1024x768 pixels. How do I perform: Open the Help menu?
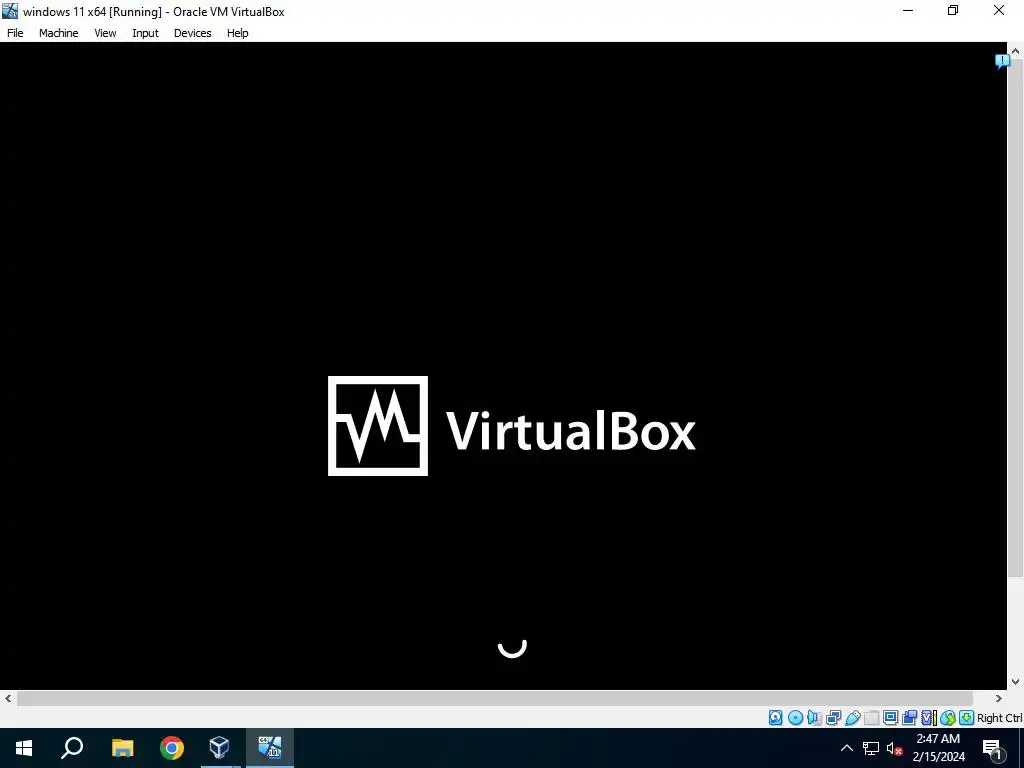click(237, 33)
